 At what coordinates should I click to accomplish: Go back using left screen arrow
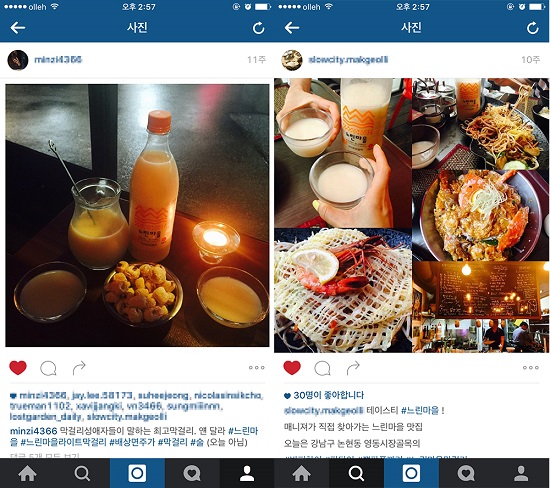pos(18,28)
